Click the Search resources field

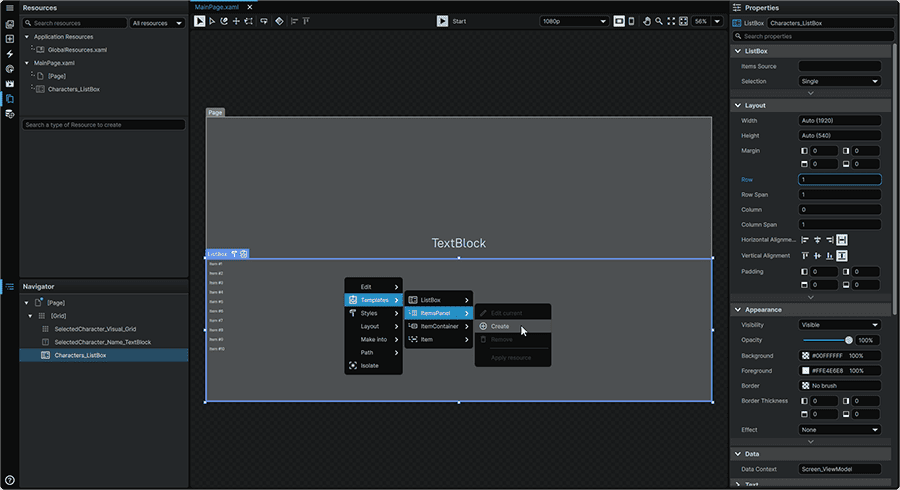(x=75, y=23)
